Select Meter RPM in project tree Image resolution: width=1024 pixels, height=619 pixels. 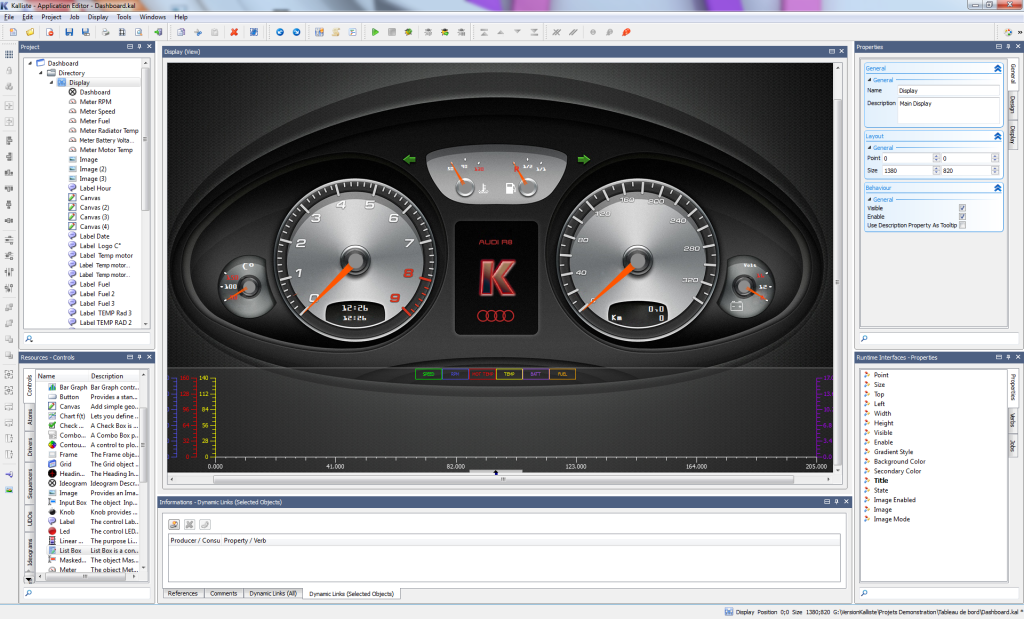tap(95, 102)
